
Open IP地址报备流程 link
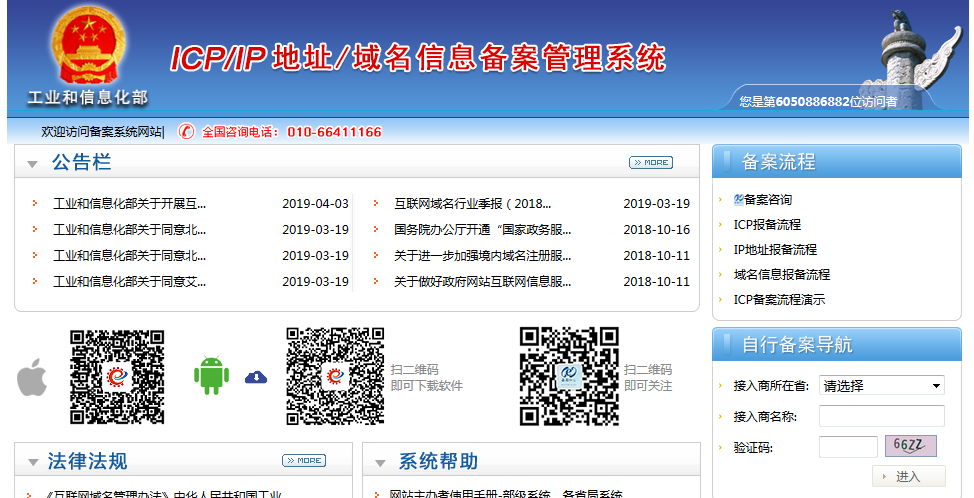[x=775, y=250]
